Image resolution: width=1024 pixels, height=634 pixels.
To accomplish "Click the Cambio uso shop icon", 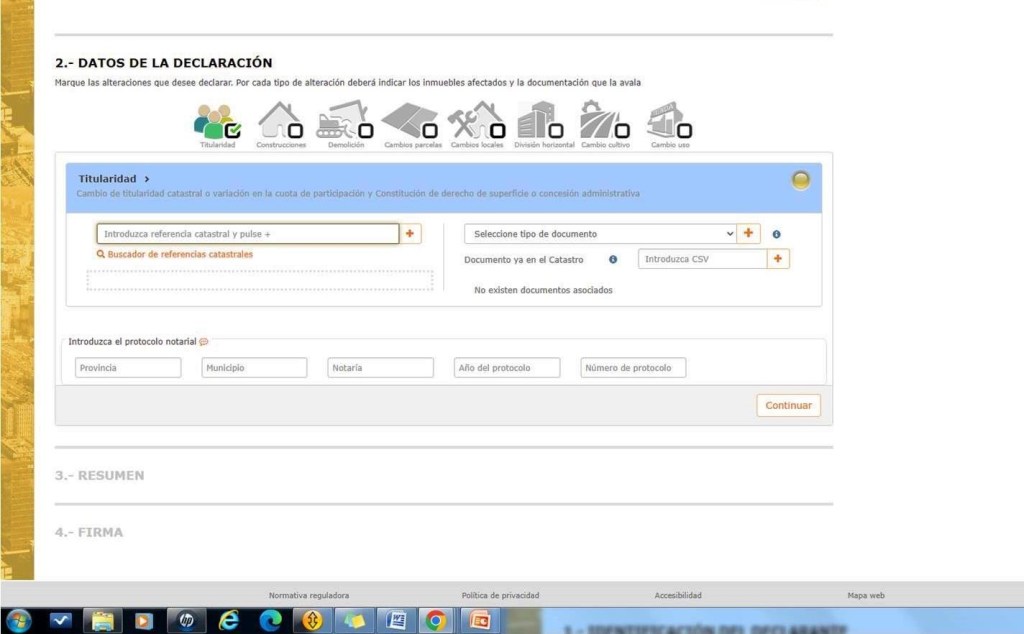I will [x=670, y=121].
